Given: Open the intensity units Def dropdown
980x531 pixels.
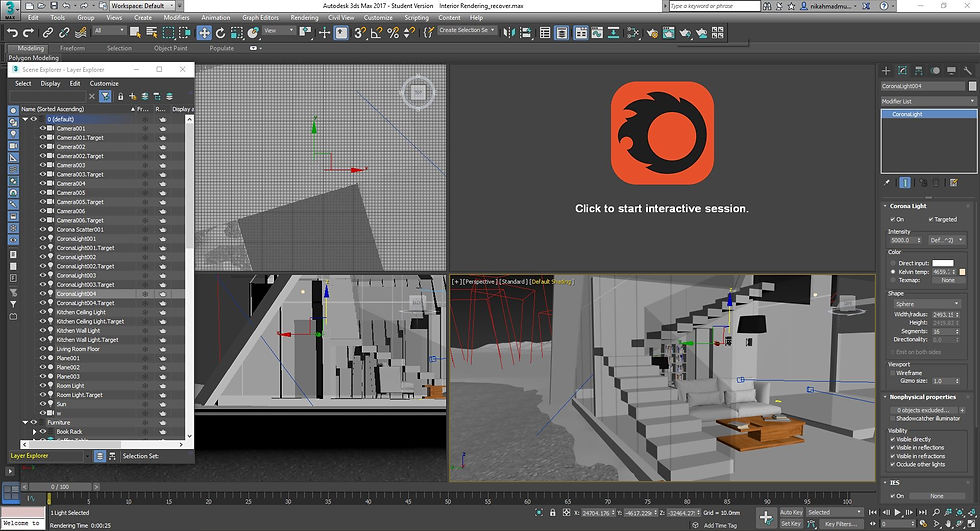Looking at the screenshot, I should [x=946, y=240].
